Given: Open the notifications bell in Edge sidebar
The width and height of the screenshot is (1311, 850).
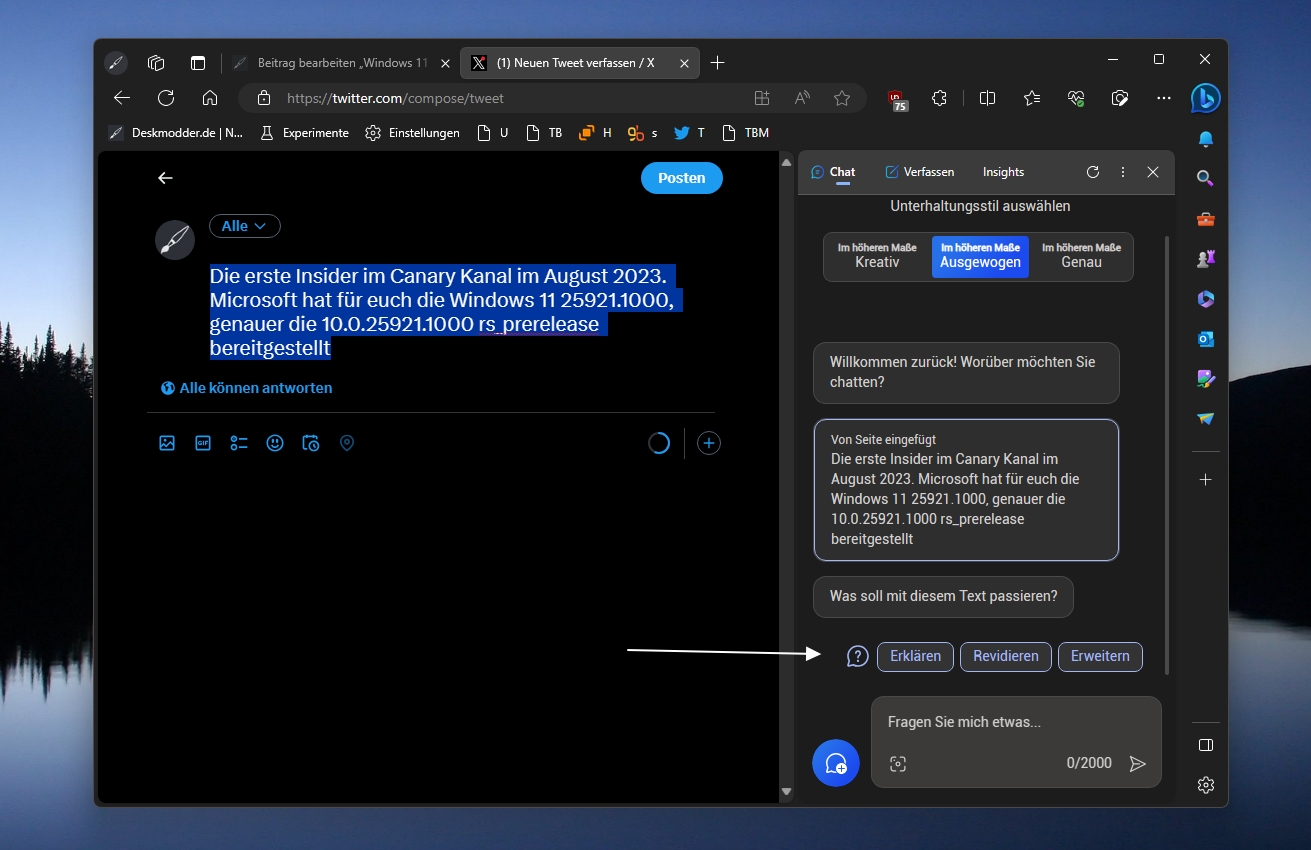Looking at the screenshot, I should tap(1206, 138).
